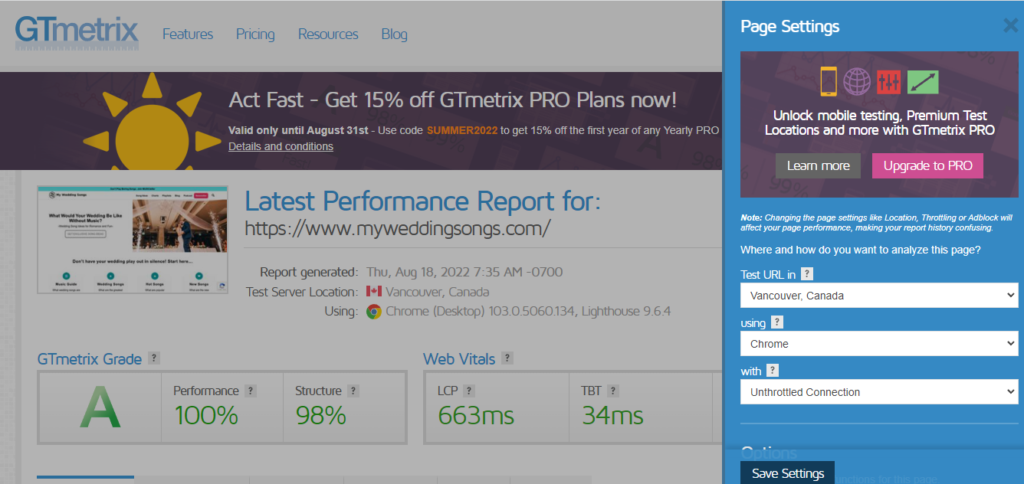Viewport: 1024px width, 484px height.
Task: Click the Latest Performance Report heading
Action: [x=422, y=201]
